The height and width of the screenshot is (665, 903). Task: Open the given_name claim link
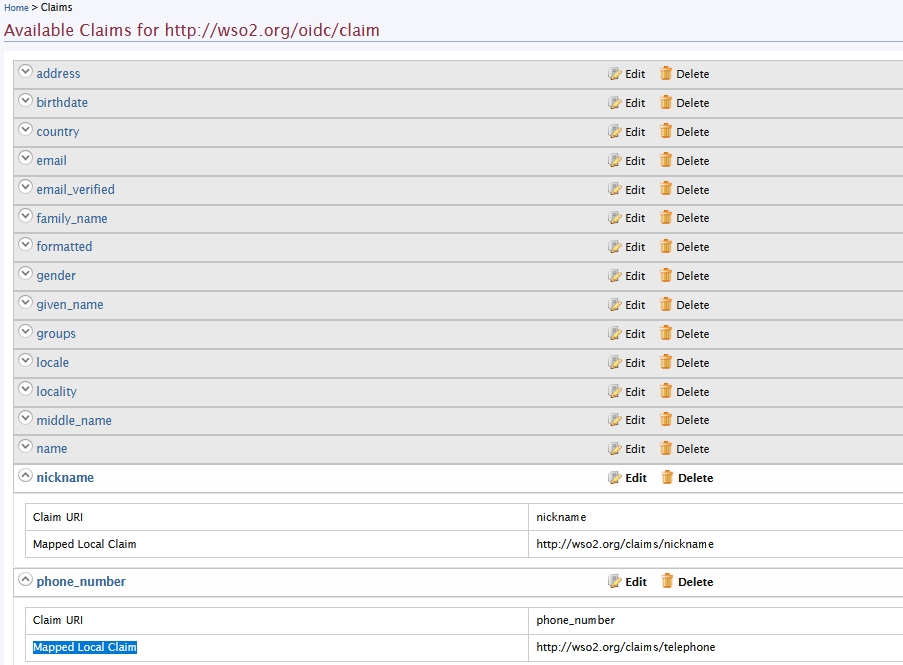point(70,305)
